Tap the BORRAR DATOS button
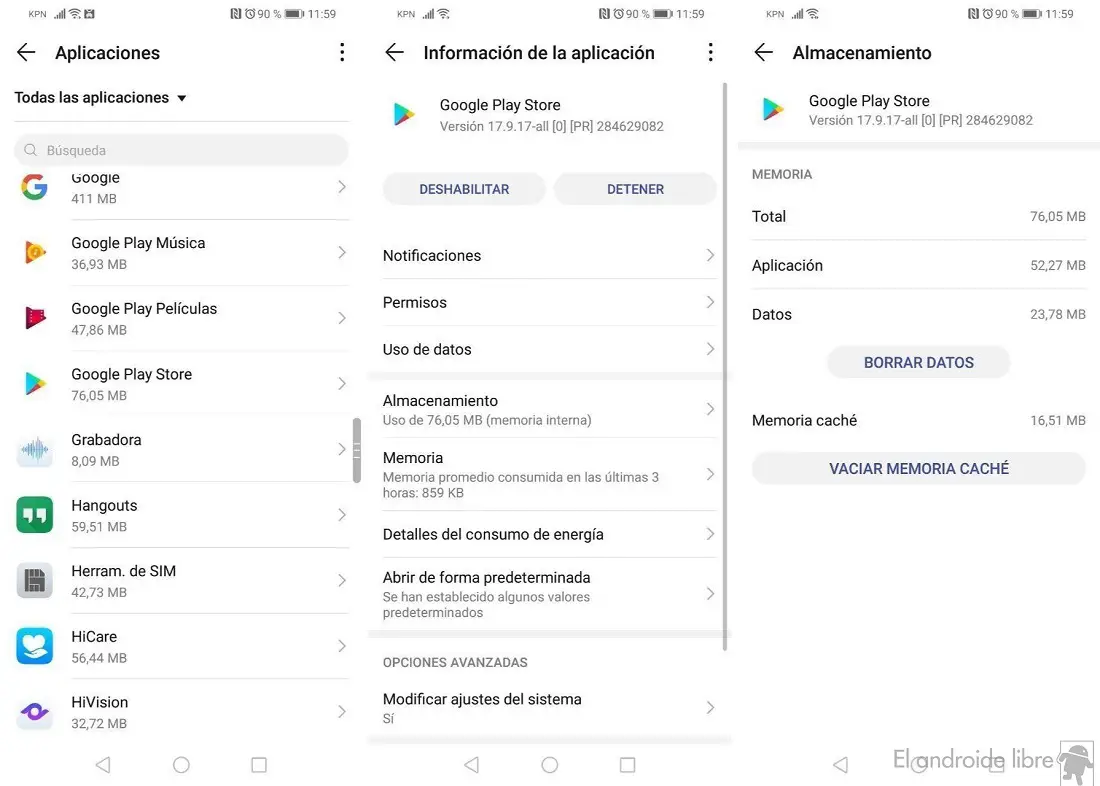 point(918,363)
